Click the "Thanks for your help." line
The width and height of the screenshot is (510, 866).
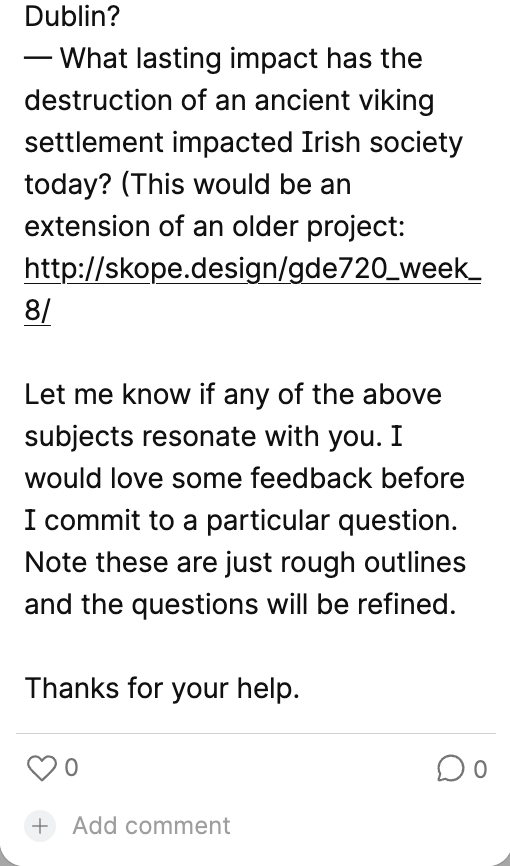coord(162,689)
